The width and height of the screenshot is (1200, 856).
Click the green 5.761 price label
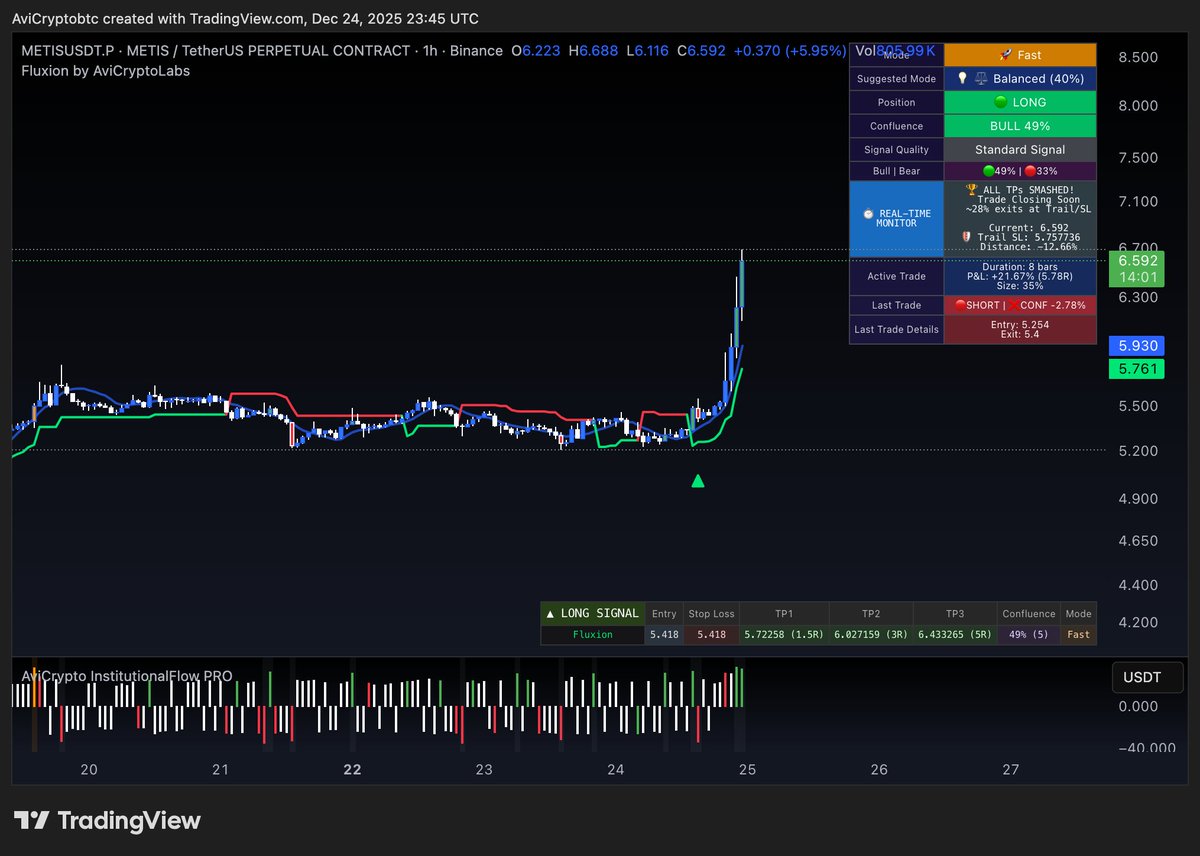coord(1138,369)
